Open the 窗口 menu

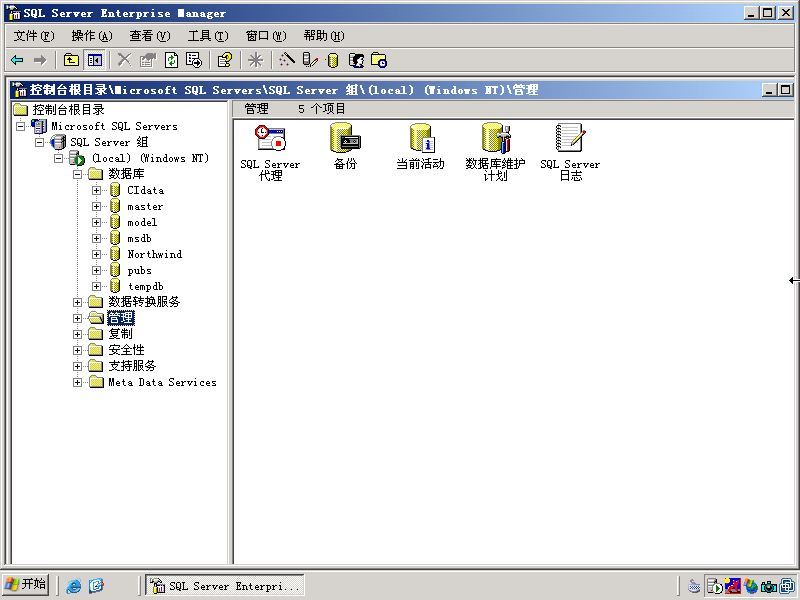tap(266, 36)
